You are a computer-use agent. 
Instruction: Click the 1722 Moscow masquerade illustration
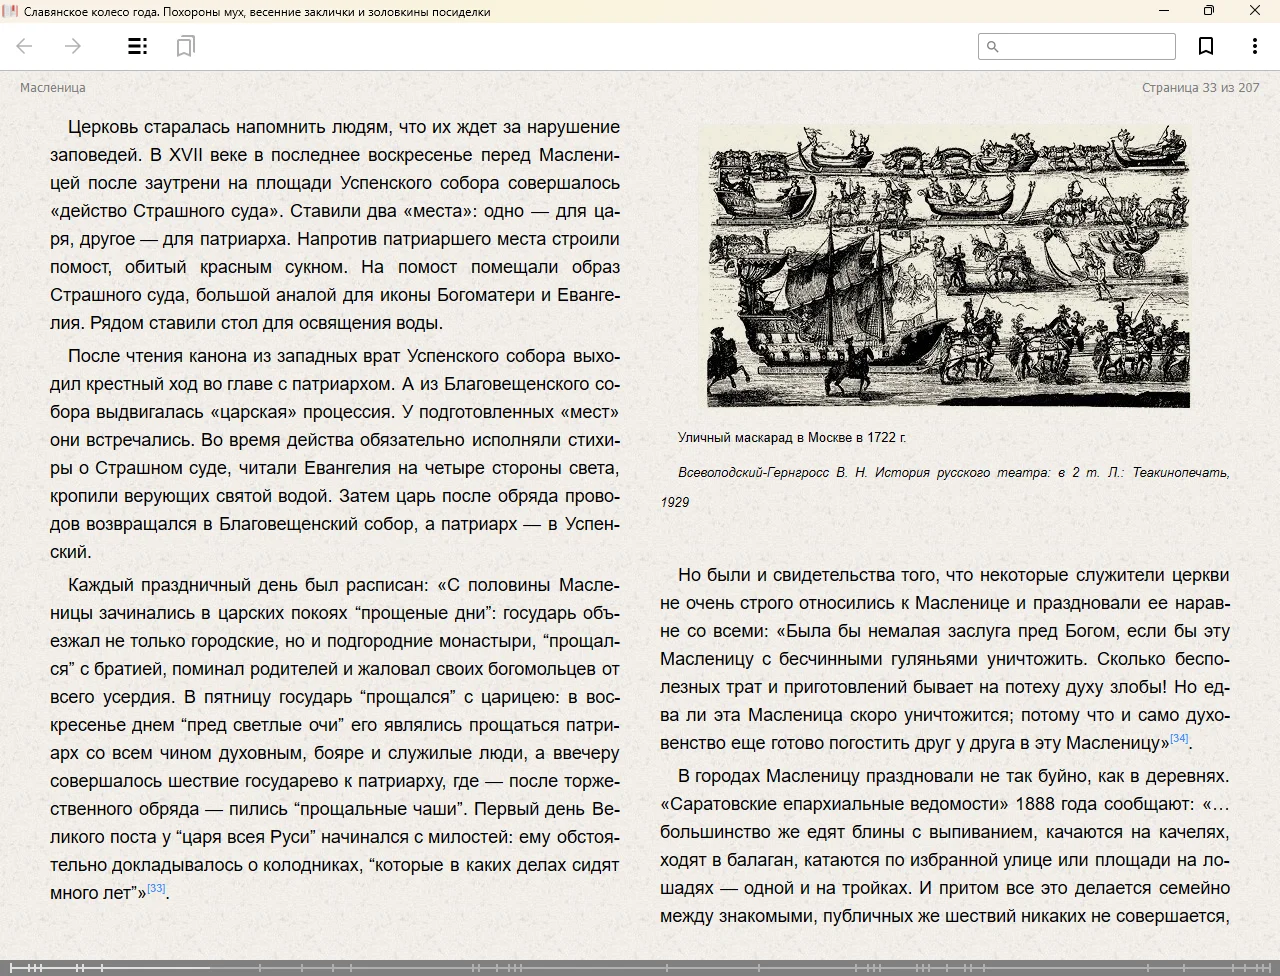(948, 266)
